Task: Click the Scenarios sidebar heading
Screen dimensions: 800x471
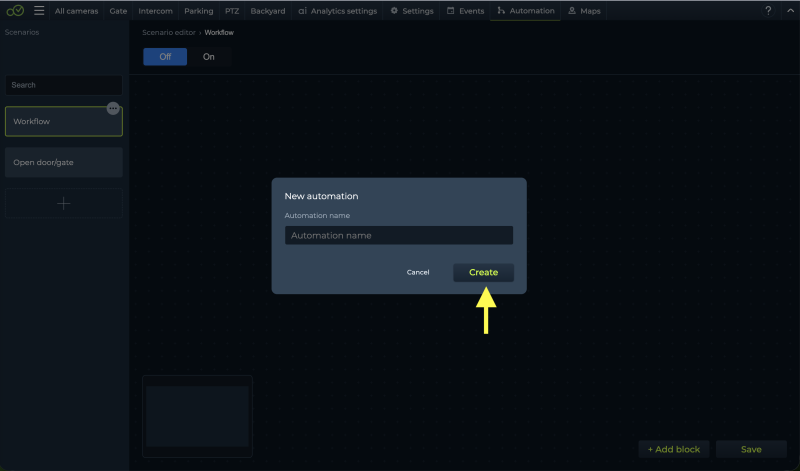Action: pos(22,32)
